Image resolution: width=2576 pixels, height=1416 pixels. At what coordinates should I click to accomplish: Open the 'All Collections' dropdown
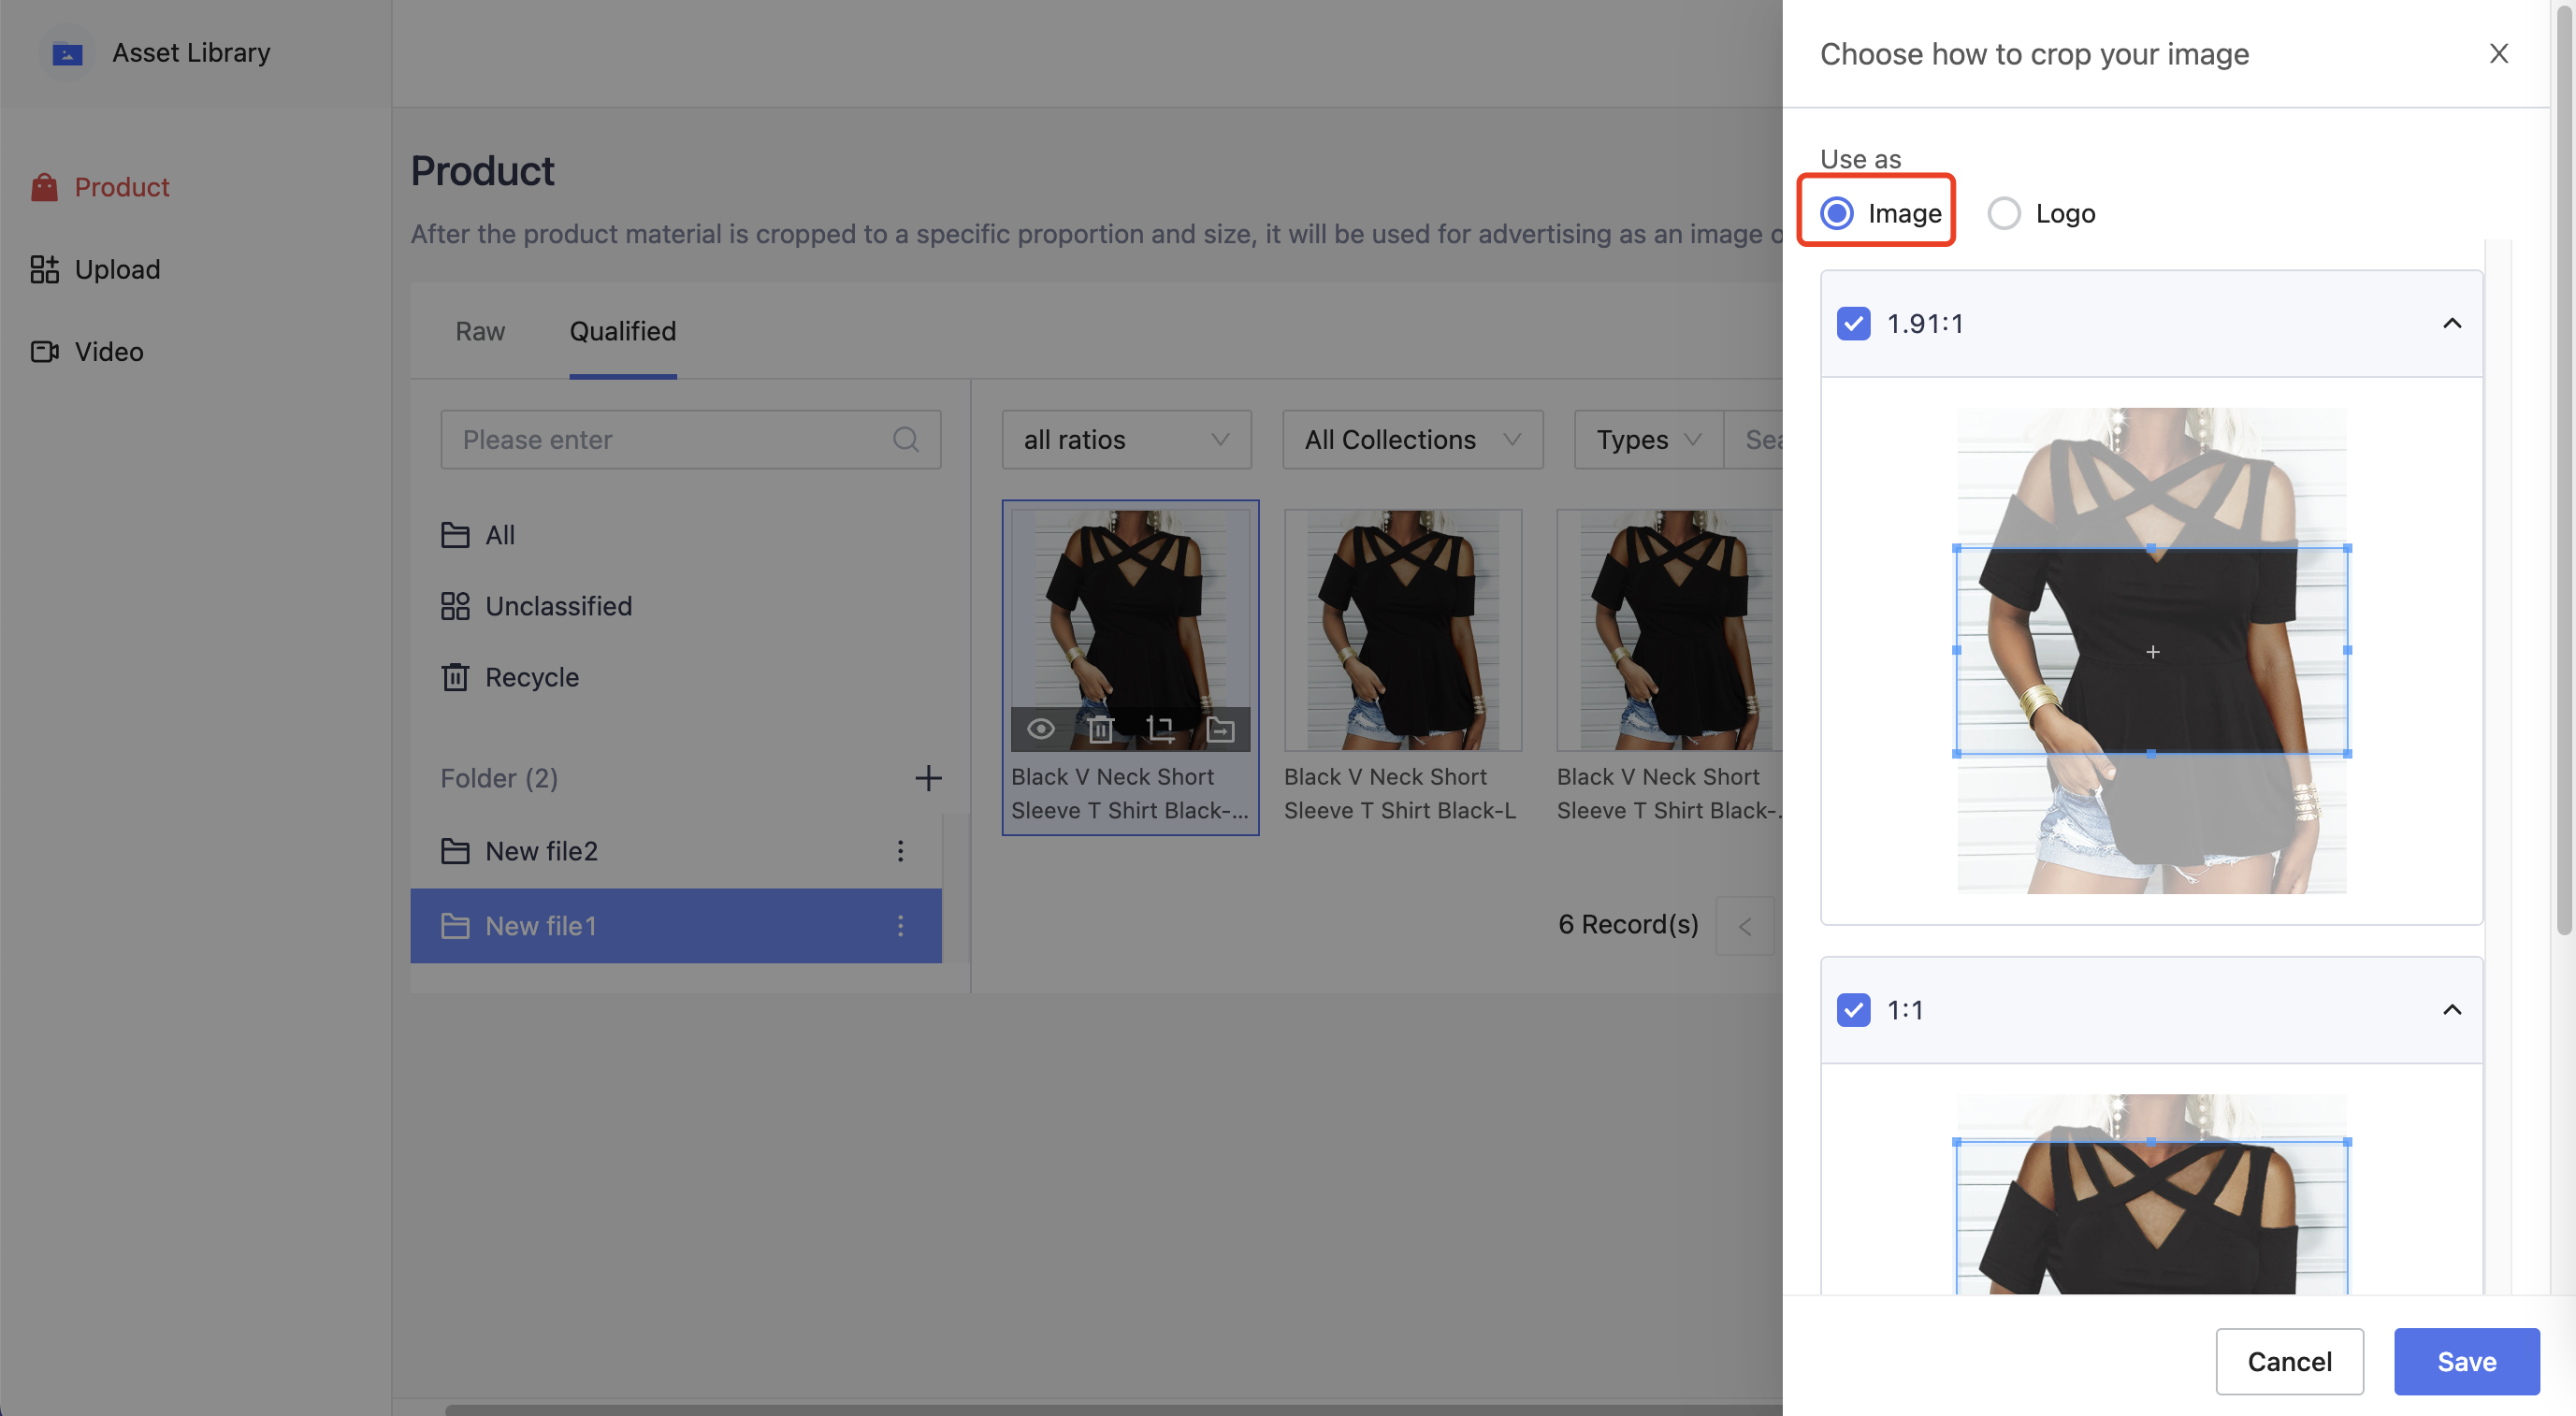[x=1412, y=439]
